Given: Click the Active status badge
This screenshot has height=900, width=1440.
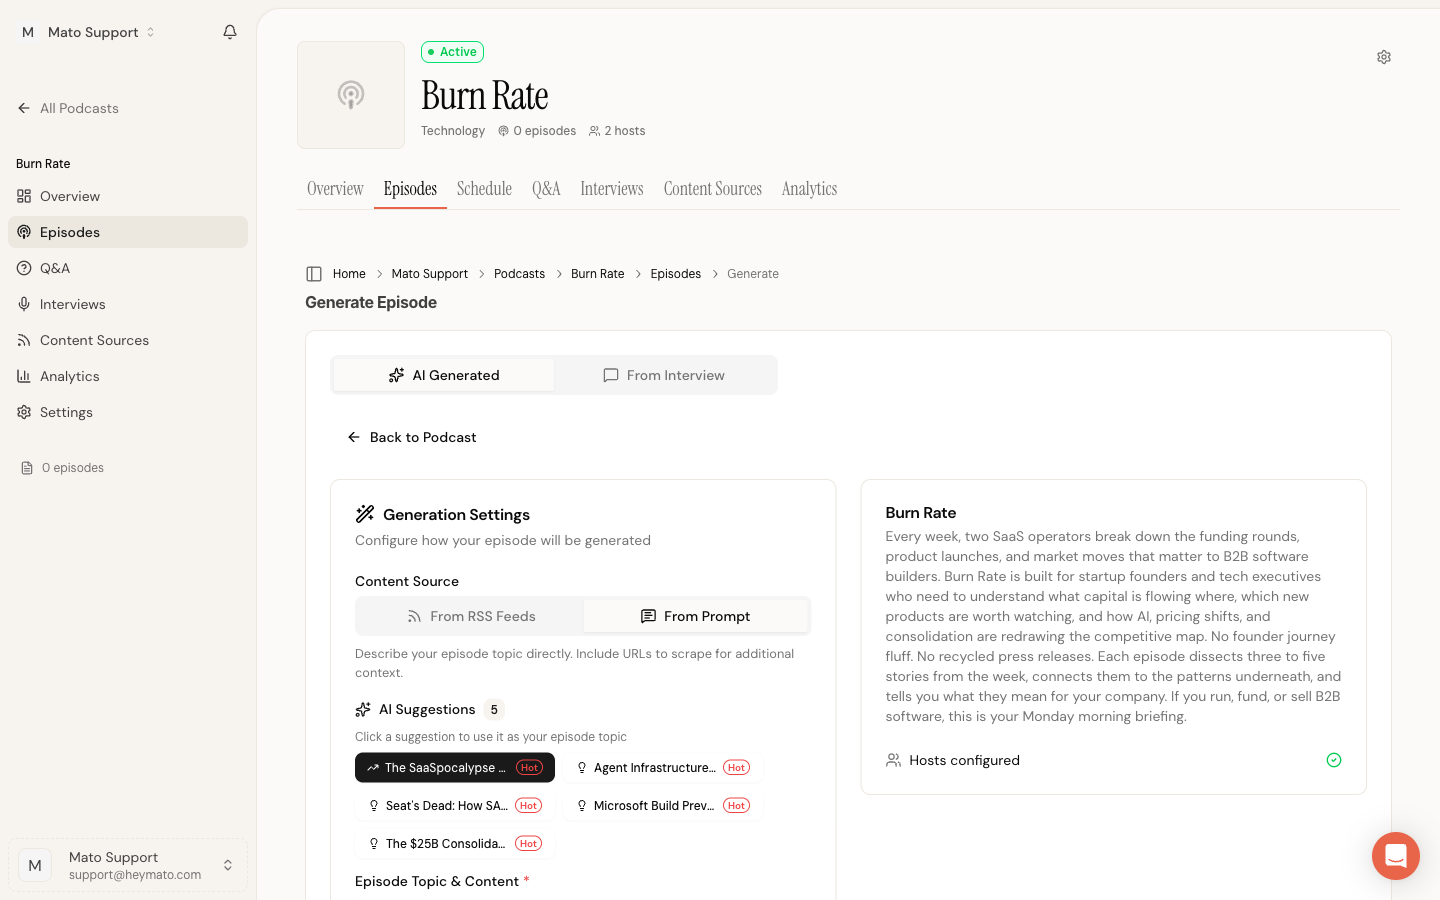Looking at the screenshot, I should [x=452, y=52].
